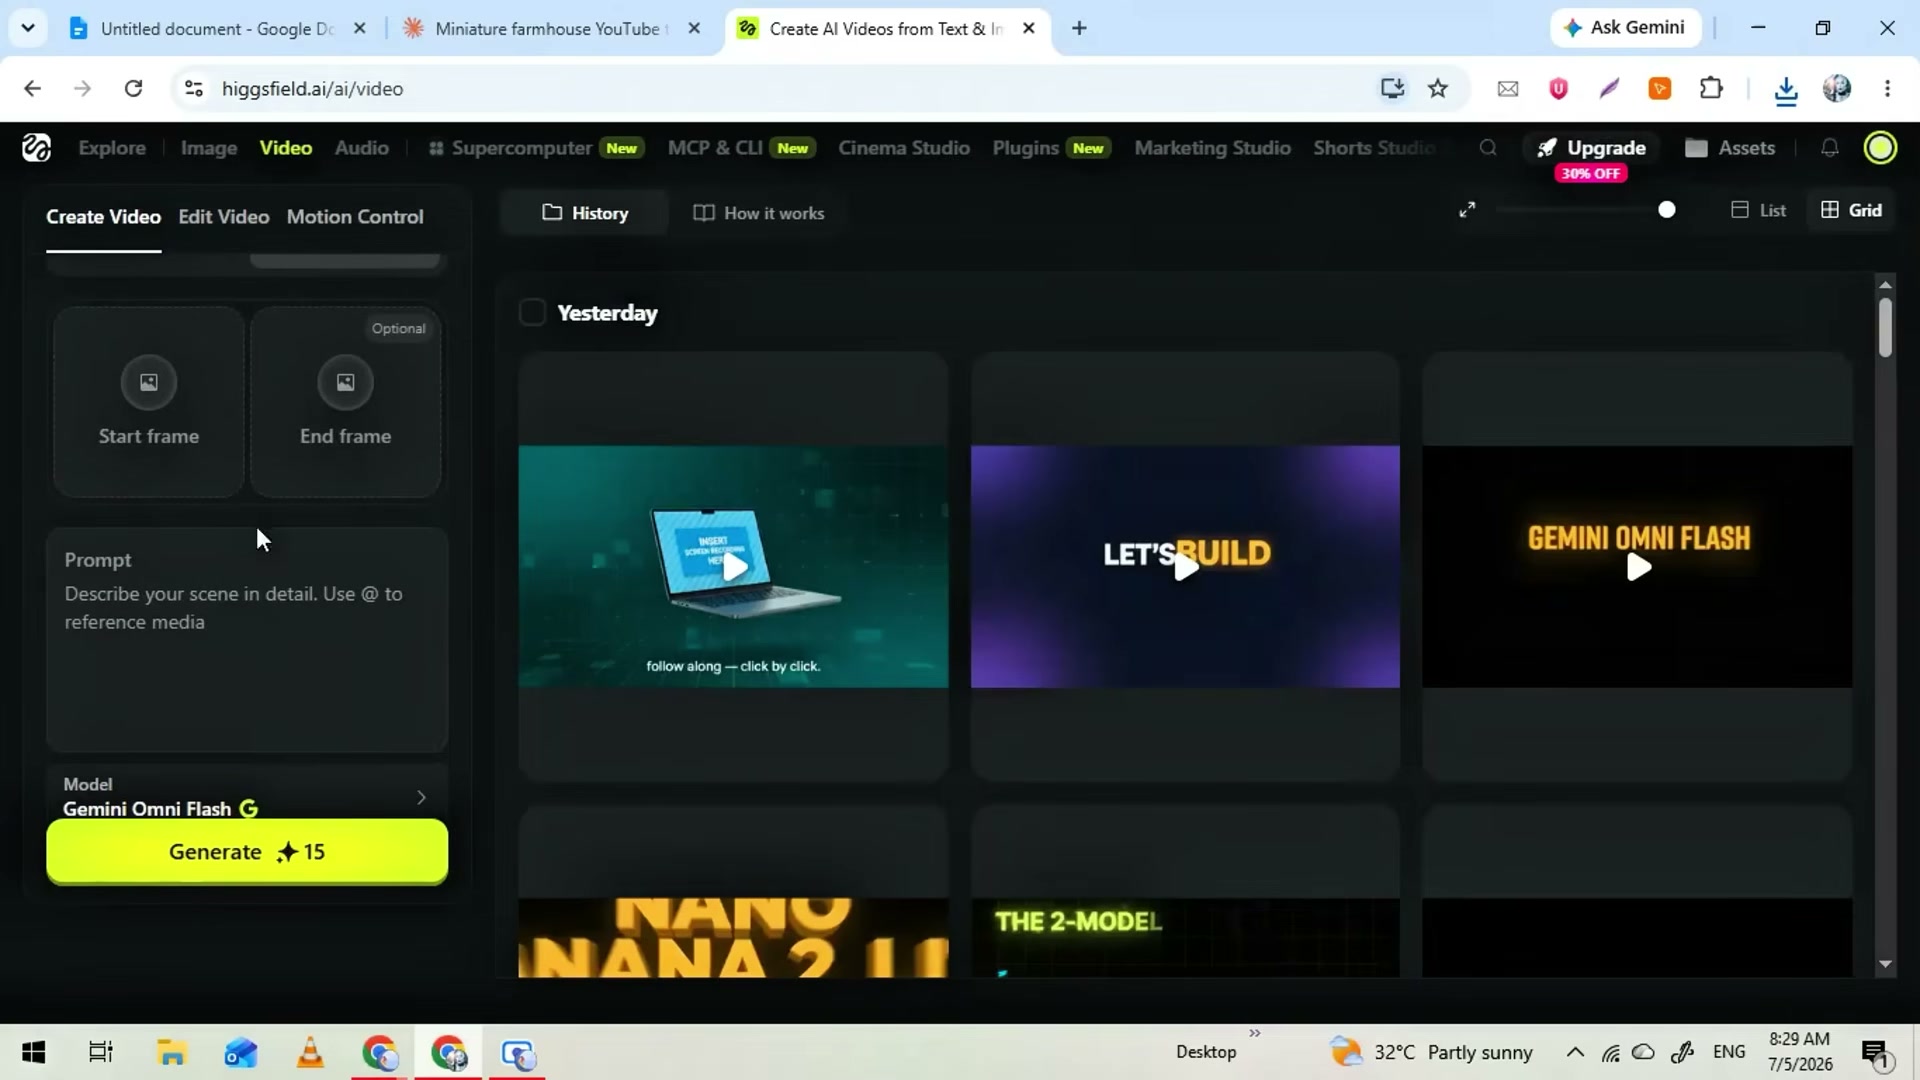
Task: Switch to the Edit Video tab
Action: [224, 217]
